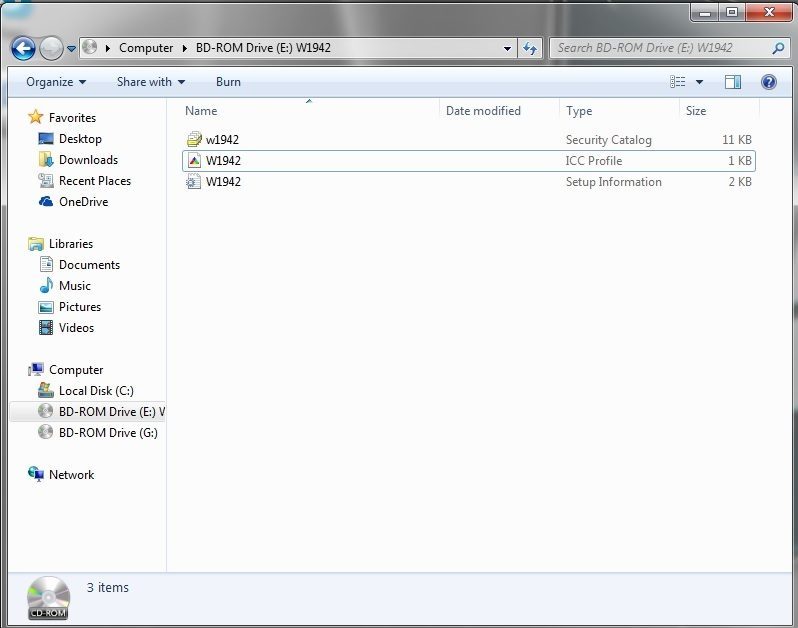Select Favorites in navigation pane
798x628 pixels.
tap(72, 118)
